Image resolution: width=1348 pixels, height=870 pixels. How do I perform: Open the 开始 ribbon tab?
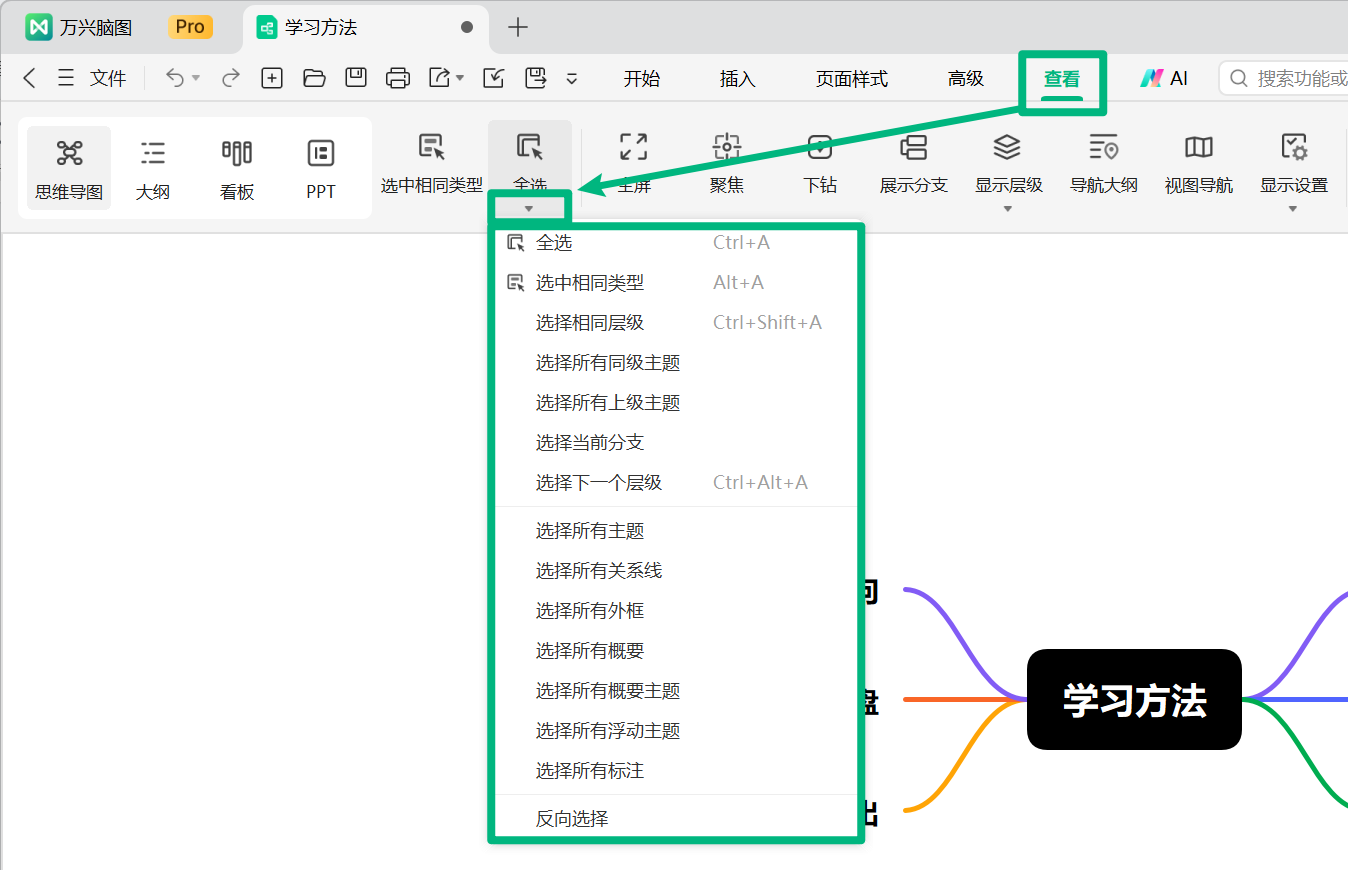point(642,79)
